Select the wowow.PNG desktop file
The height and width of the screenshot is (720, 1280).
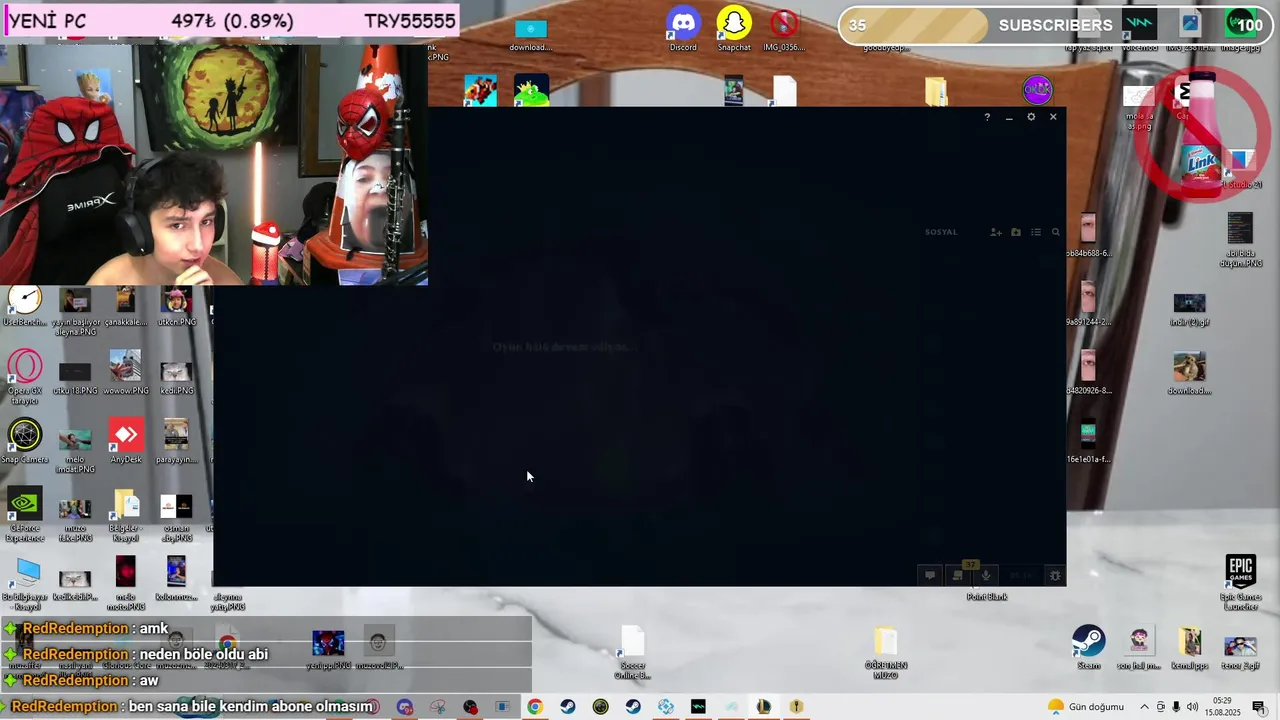[126, 372]
